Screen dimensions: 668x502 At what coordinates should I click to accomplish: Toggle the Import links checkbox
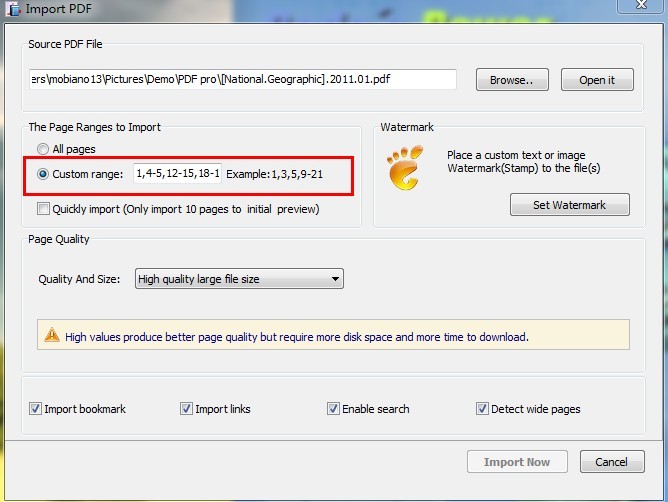pyautogui.click(x=186, y=409)
